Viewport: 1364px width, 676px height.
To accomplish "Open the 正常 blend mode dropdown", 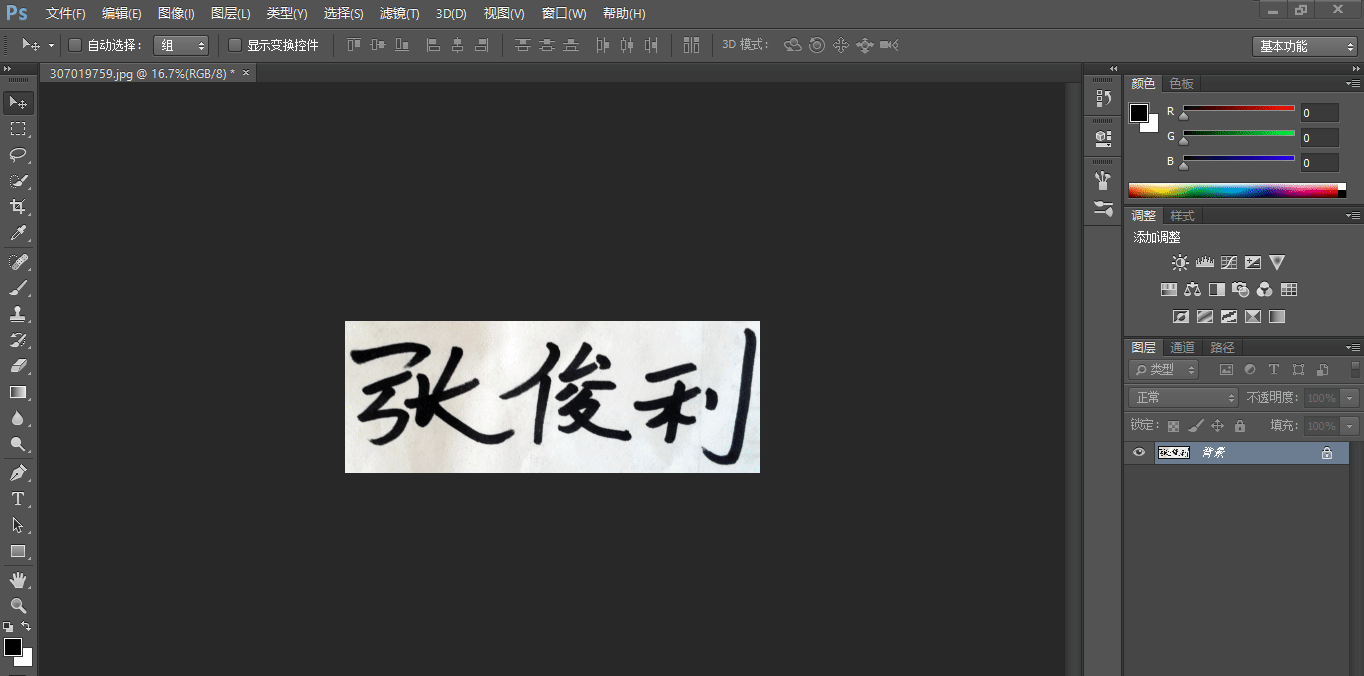I will (x=1184, y=398).
